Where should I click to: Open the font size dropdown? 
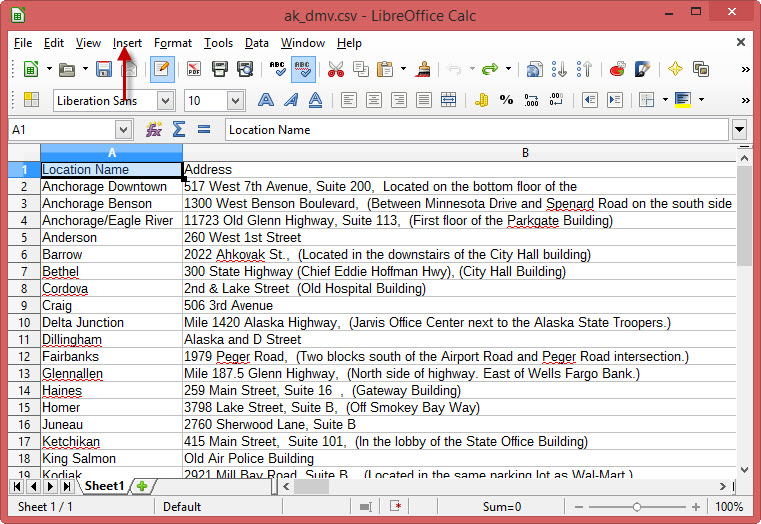(x=235, y=101)
